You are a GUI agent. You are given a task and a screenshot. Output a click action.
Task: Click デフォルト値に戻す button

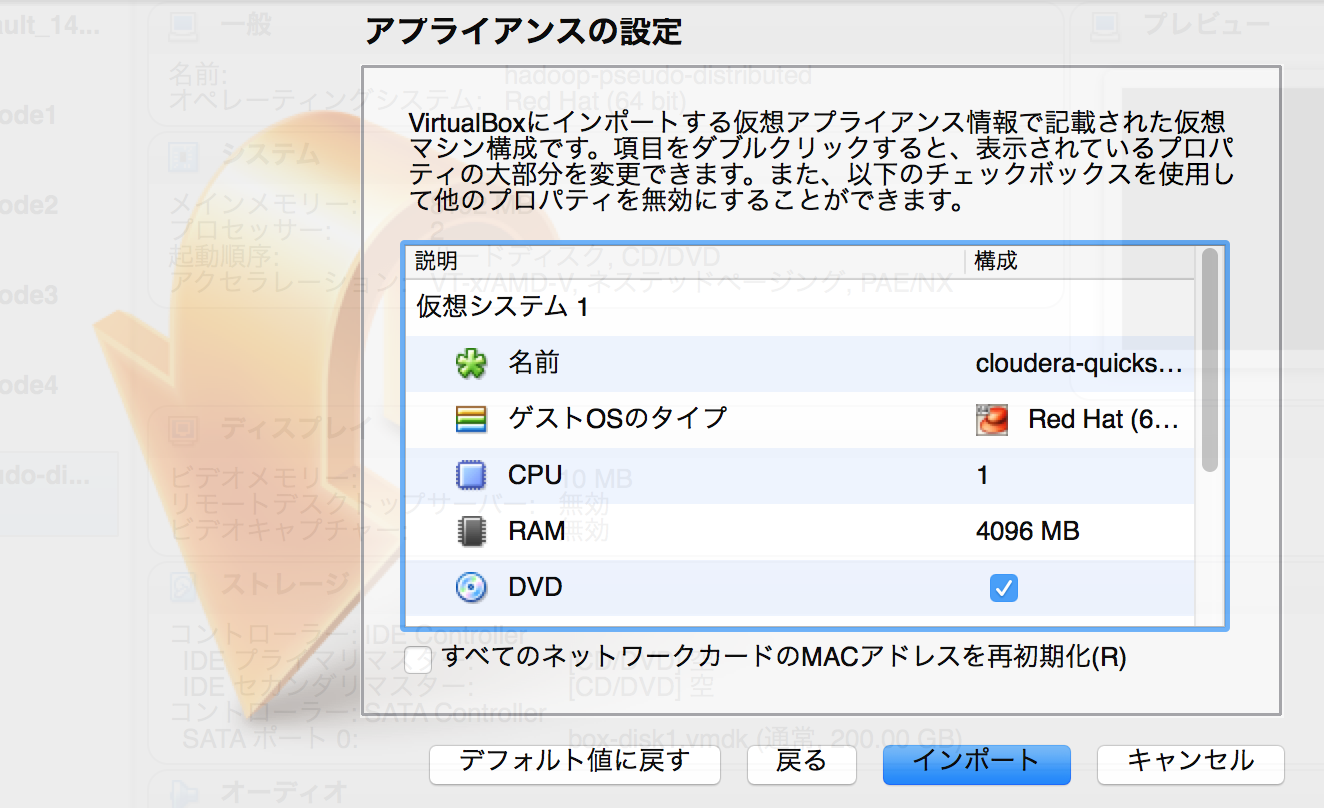coord(575,764)
